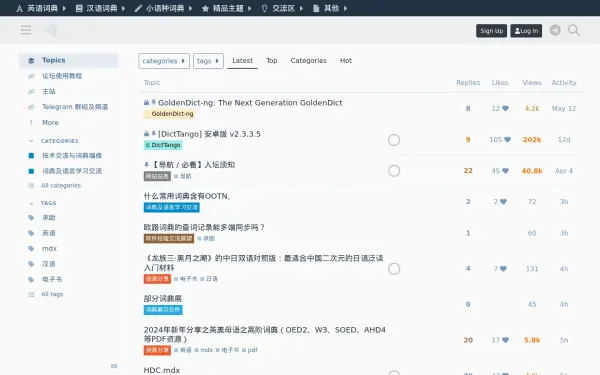Open GoldenDict-ng: The Next Generation topic
Image resolution: width=600 pixels, height=375 pixels.
pos(250,103)
